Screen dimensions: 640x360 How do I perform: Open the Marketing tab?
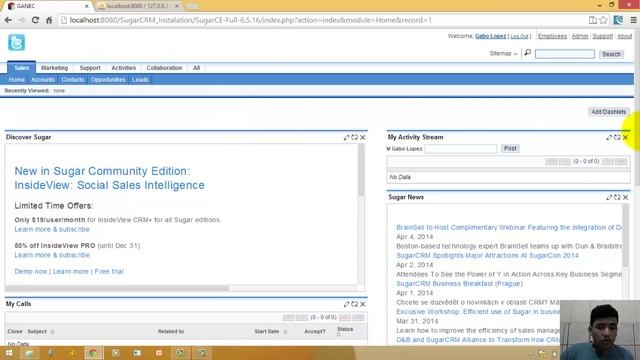tap(54, 68)
